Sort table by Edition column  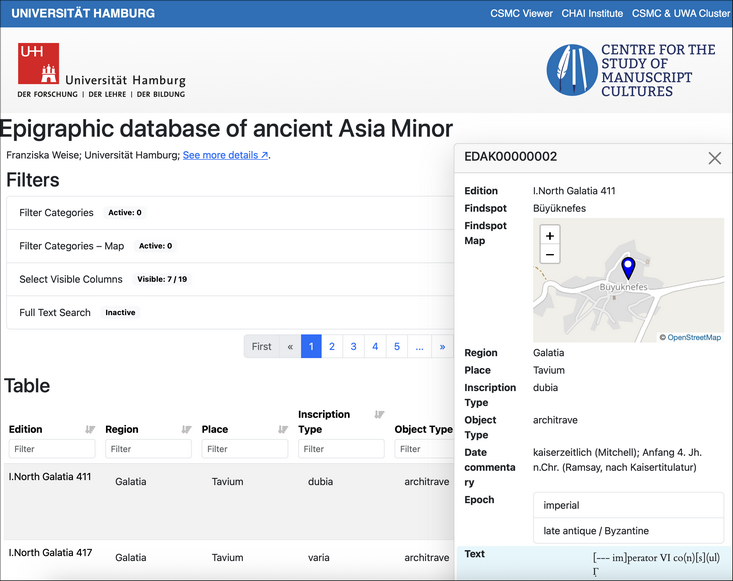tap(90, 429)
